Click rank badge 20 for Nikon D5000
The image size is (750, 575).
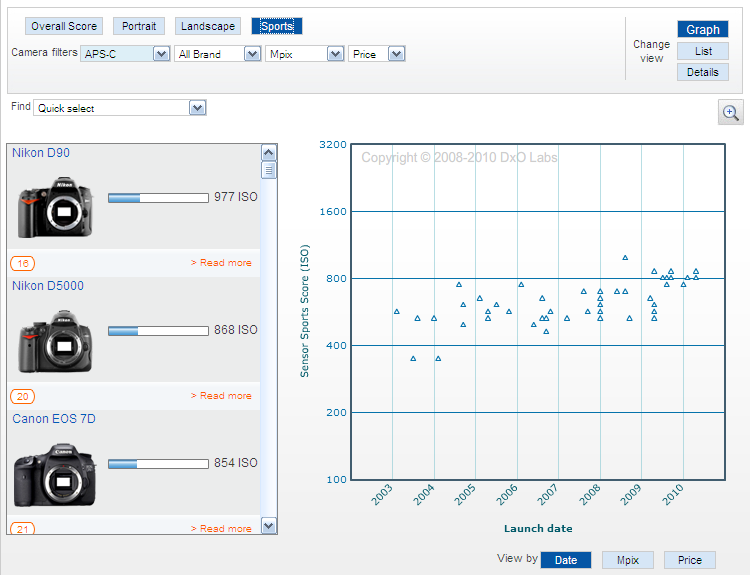22,396
